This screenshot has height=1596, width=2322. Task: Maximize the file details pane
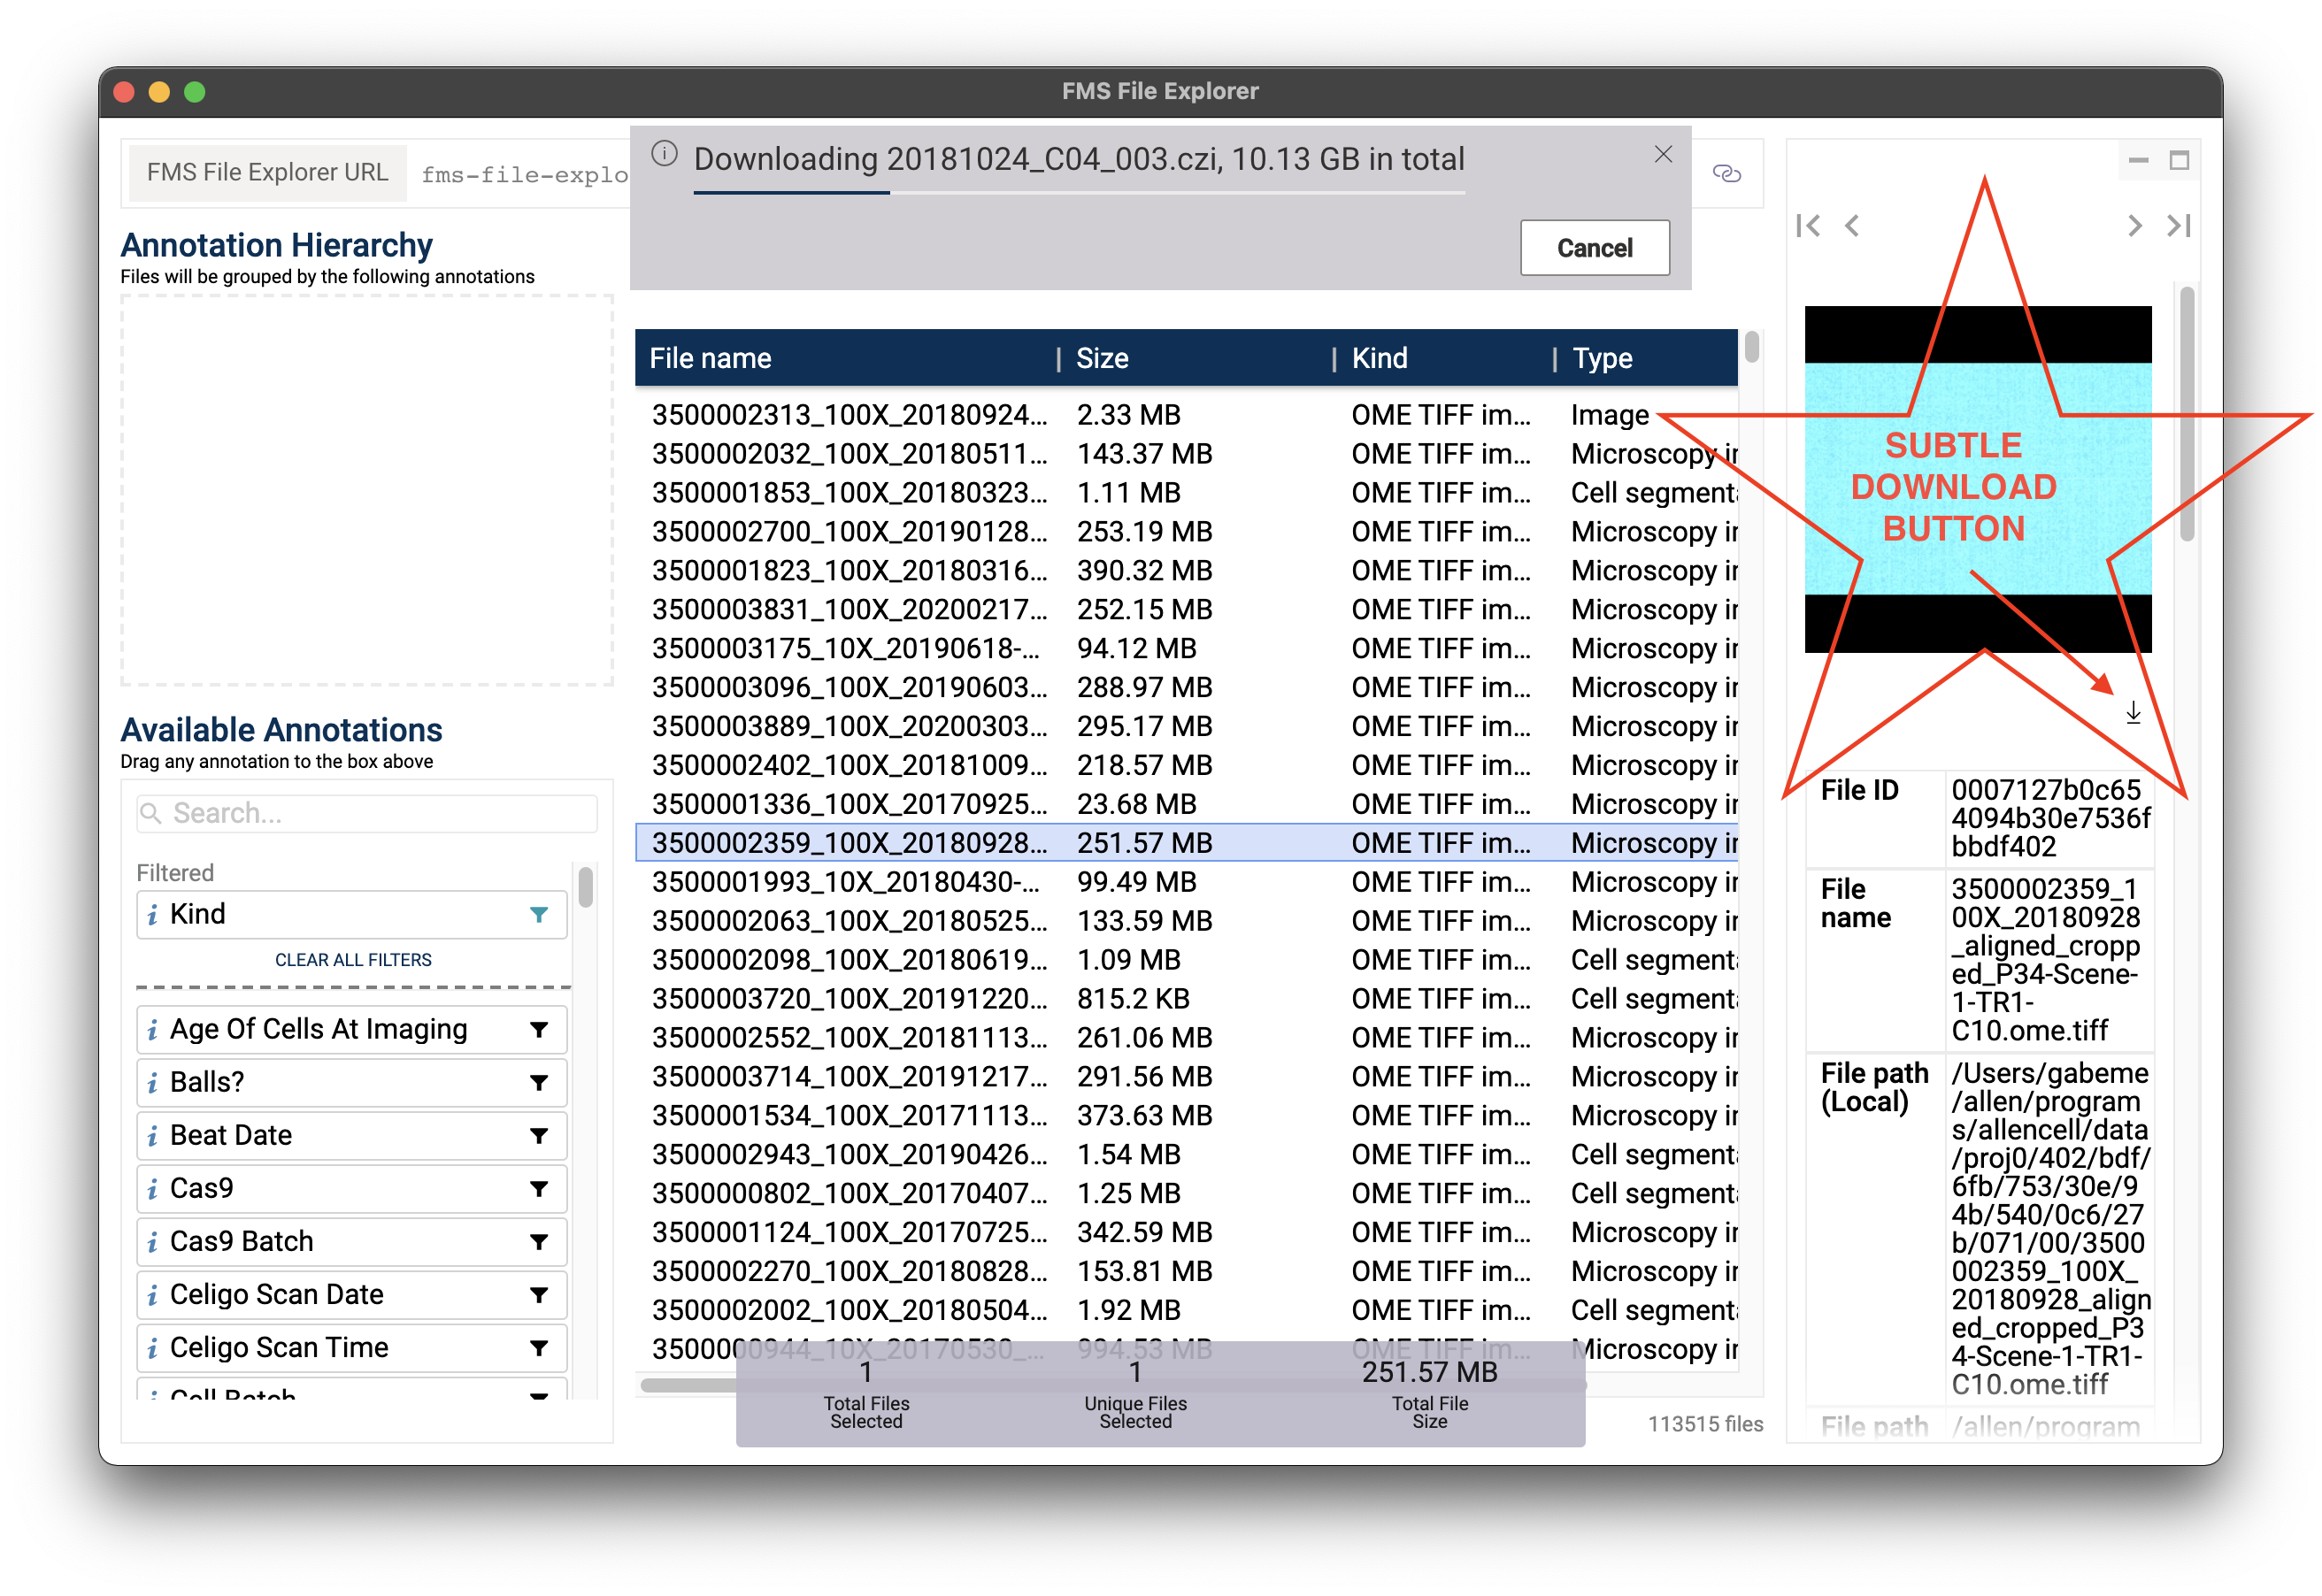[2178, 160]
